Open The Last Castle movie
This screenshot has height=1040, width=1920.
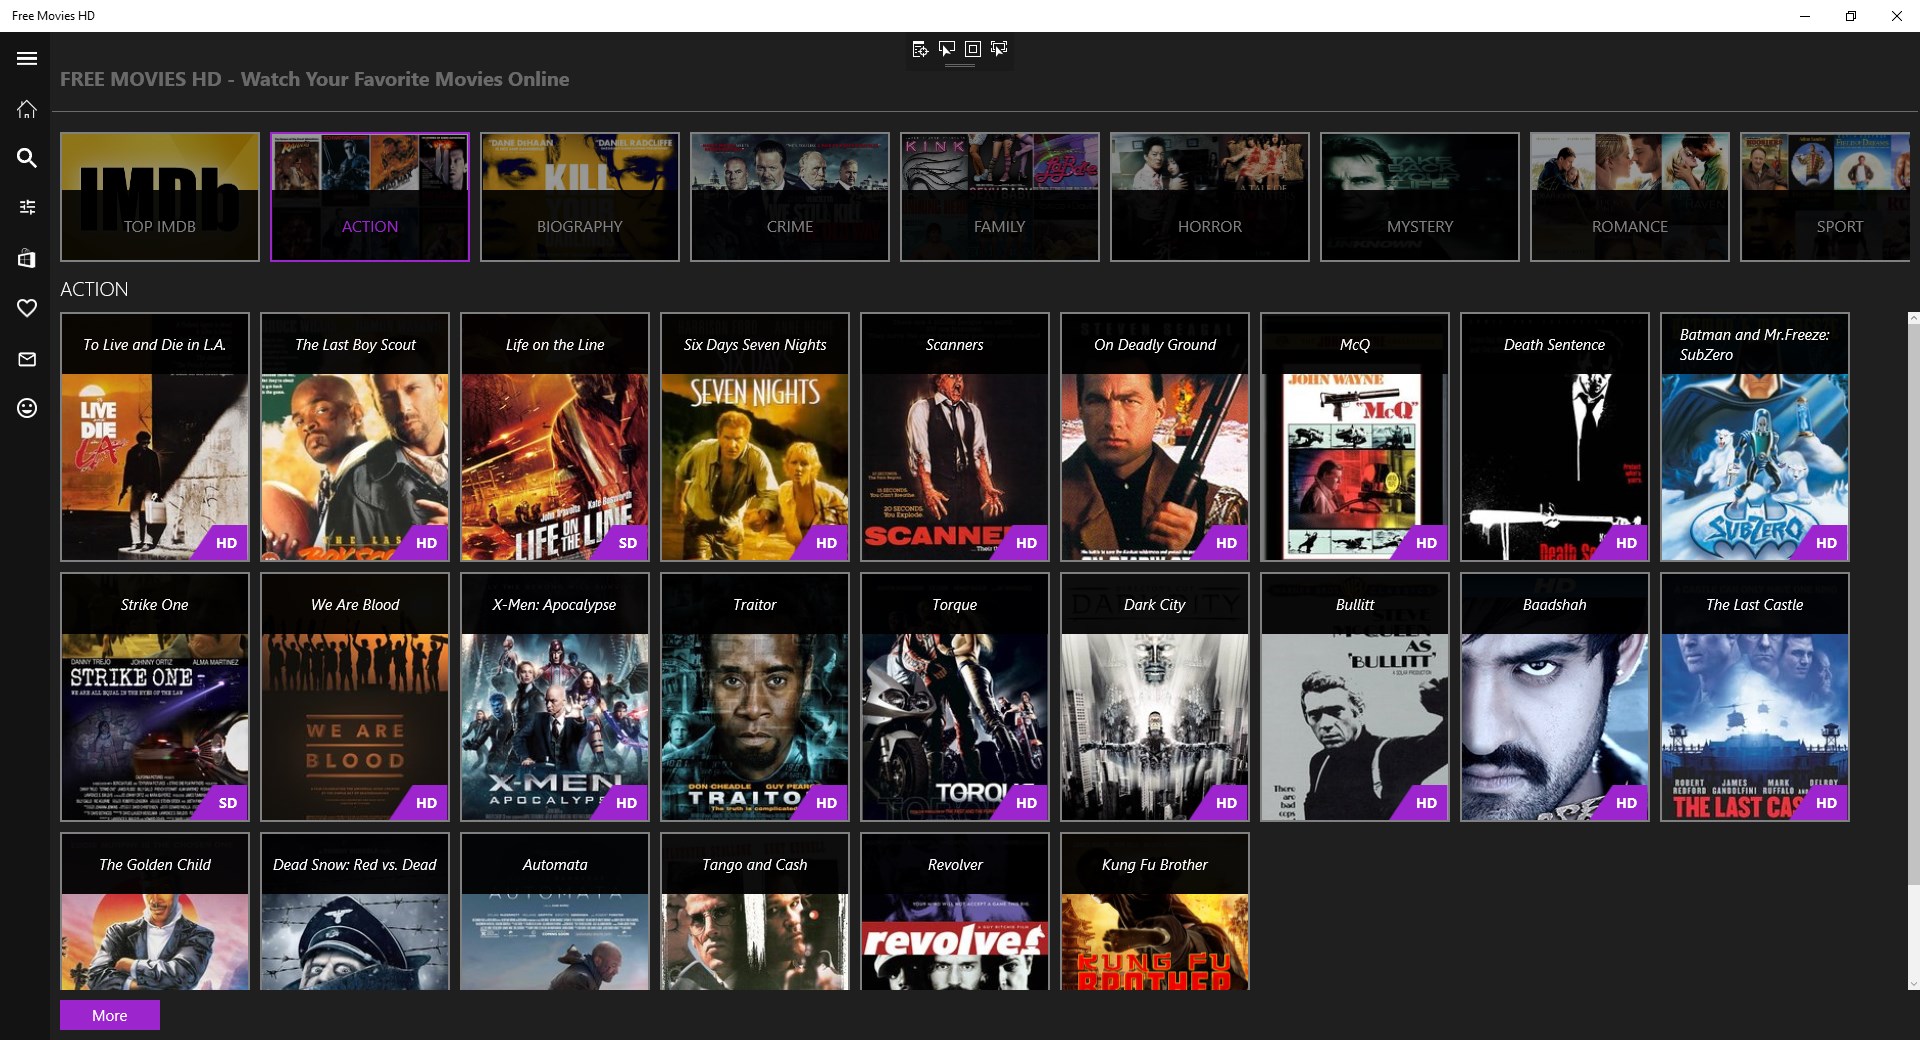(1755, 697)
